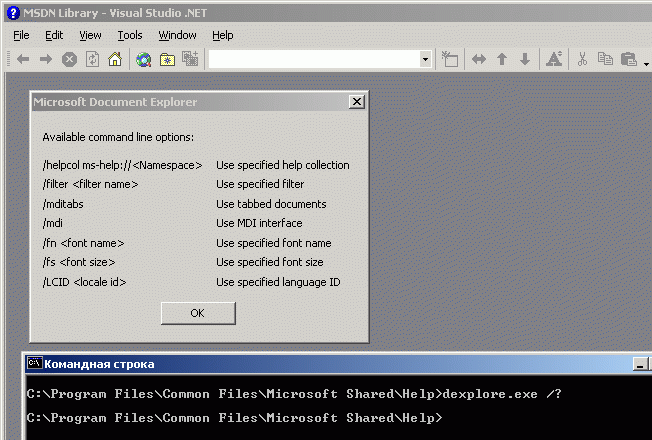The image size is (652, 440).
Task: Paste with the clipboard icon
Action: (x=628, y=59)
